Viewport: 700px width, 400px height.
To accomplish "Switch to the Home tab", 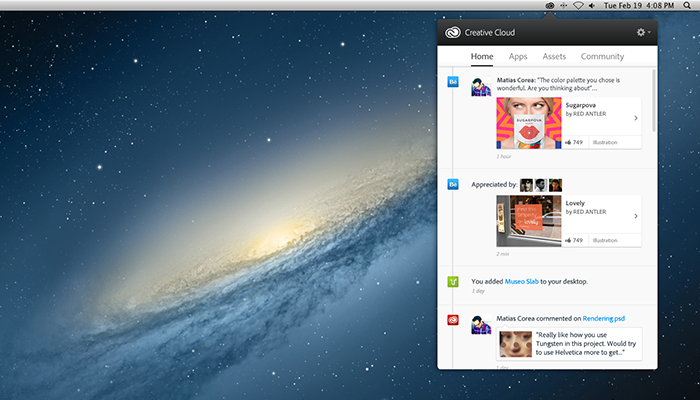I will [x=482, y=57].
